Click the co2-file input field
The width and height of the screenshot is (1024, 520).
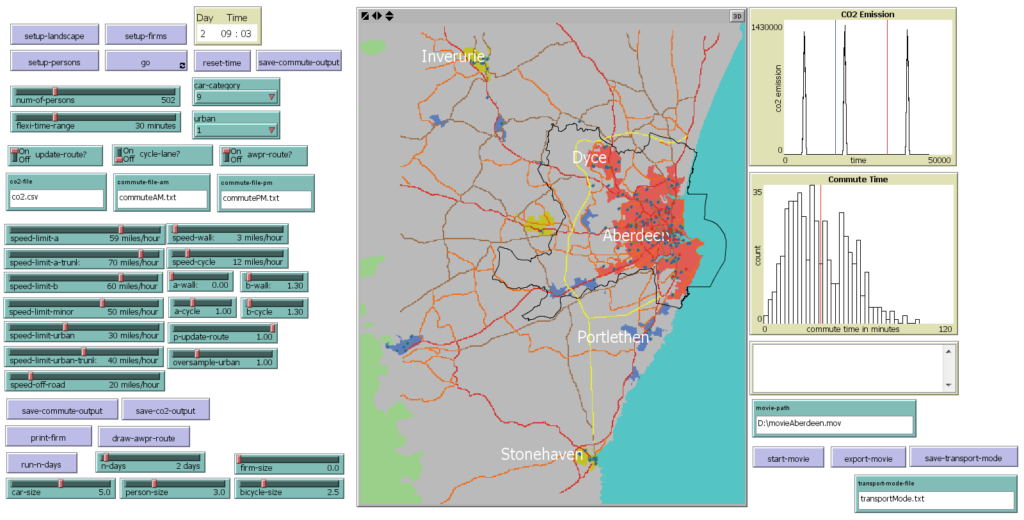tap(56, 198)
